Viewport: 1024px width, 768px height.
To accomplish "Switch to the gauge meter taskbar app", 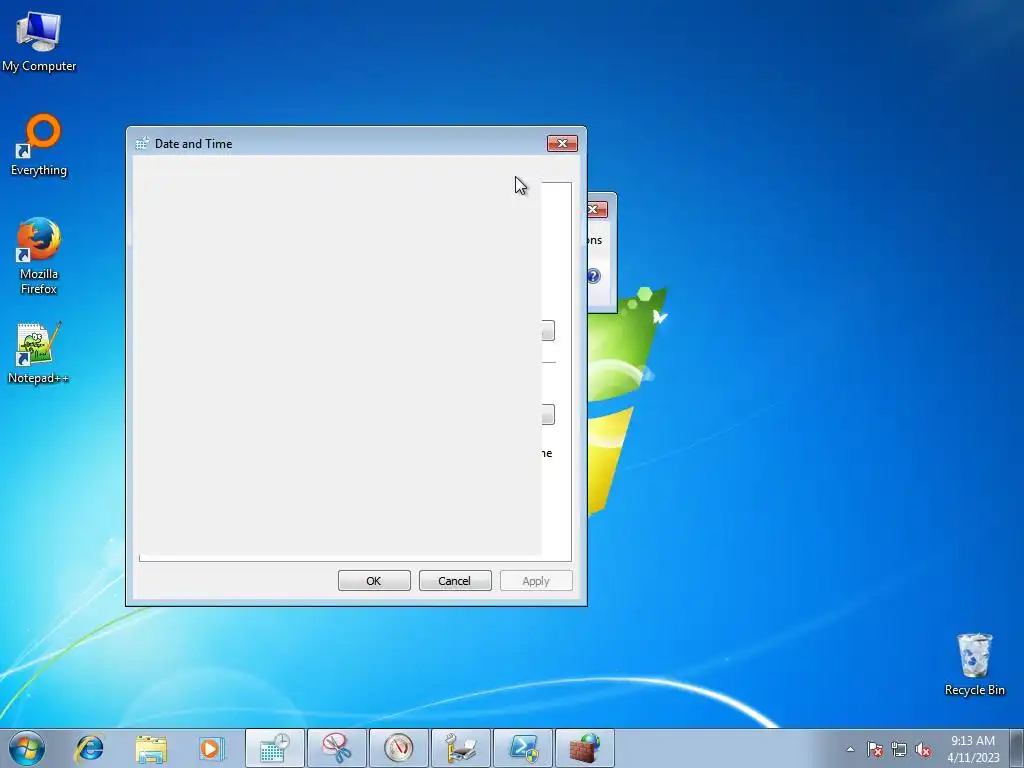I will 398,748.
